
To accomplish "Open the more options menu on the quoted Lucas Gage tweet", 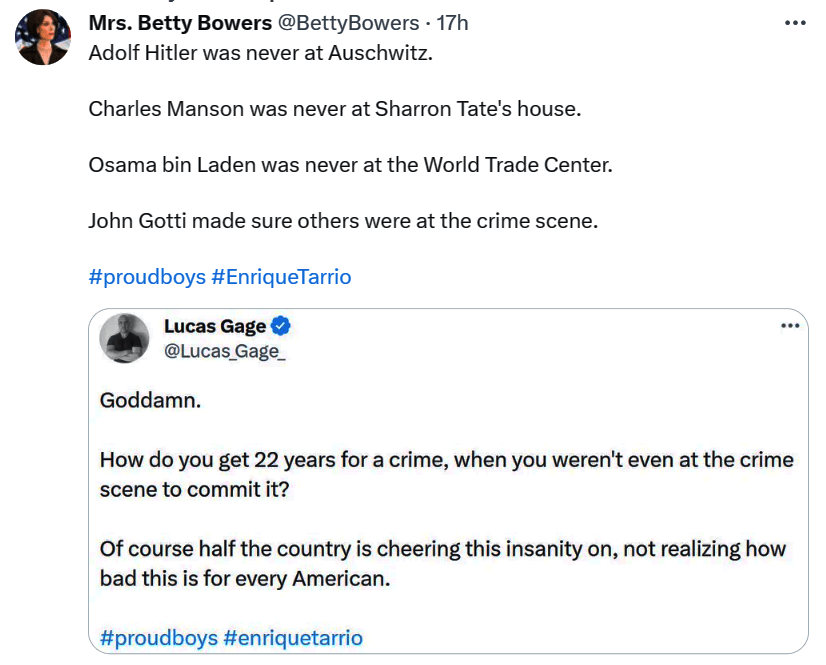I will click(790, 325).
